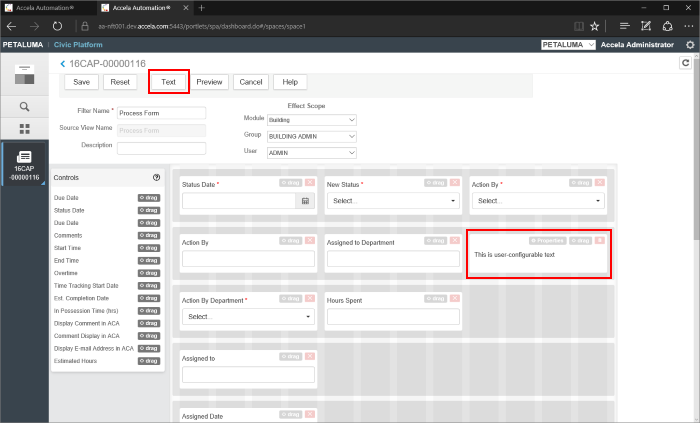
Task: Delete the user-configurable text block
Action: tap(599, 240)
